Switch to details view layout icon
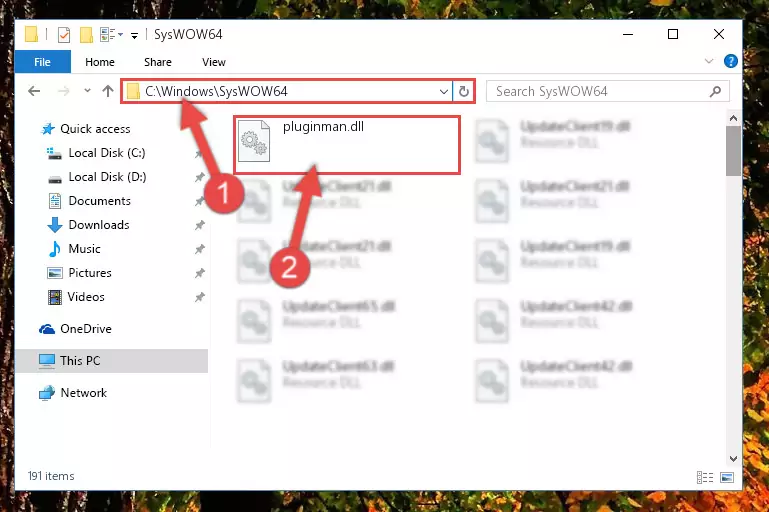 [705, 477]
